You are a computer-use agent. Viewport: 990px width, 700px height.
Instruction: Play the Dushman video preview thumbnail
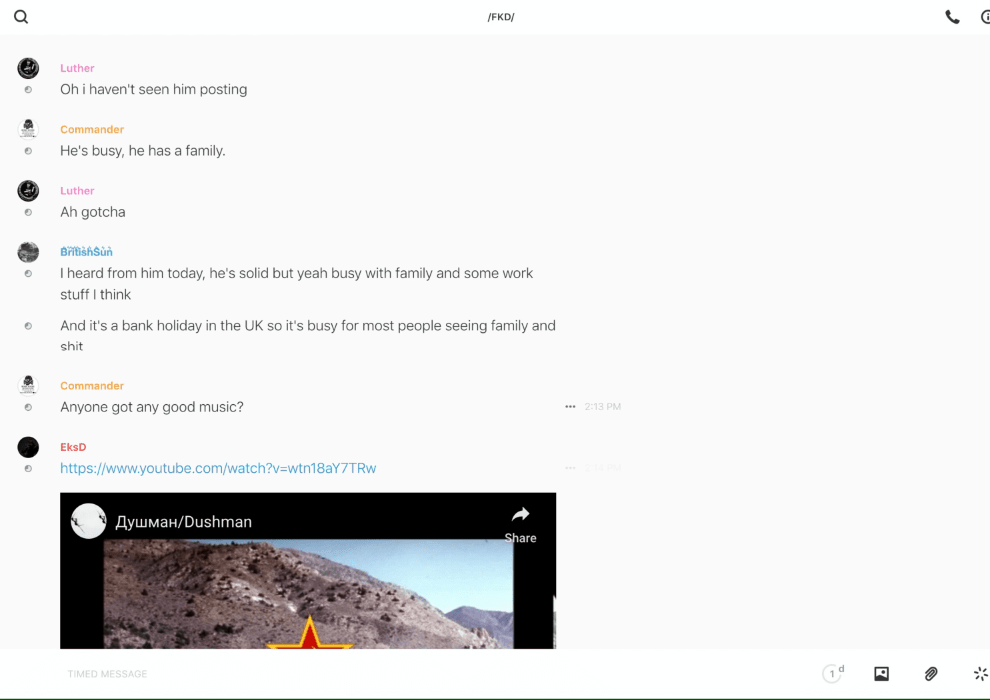pos(308,595)
